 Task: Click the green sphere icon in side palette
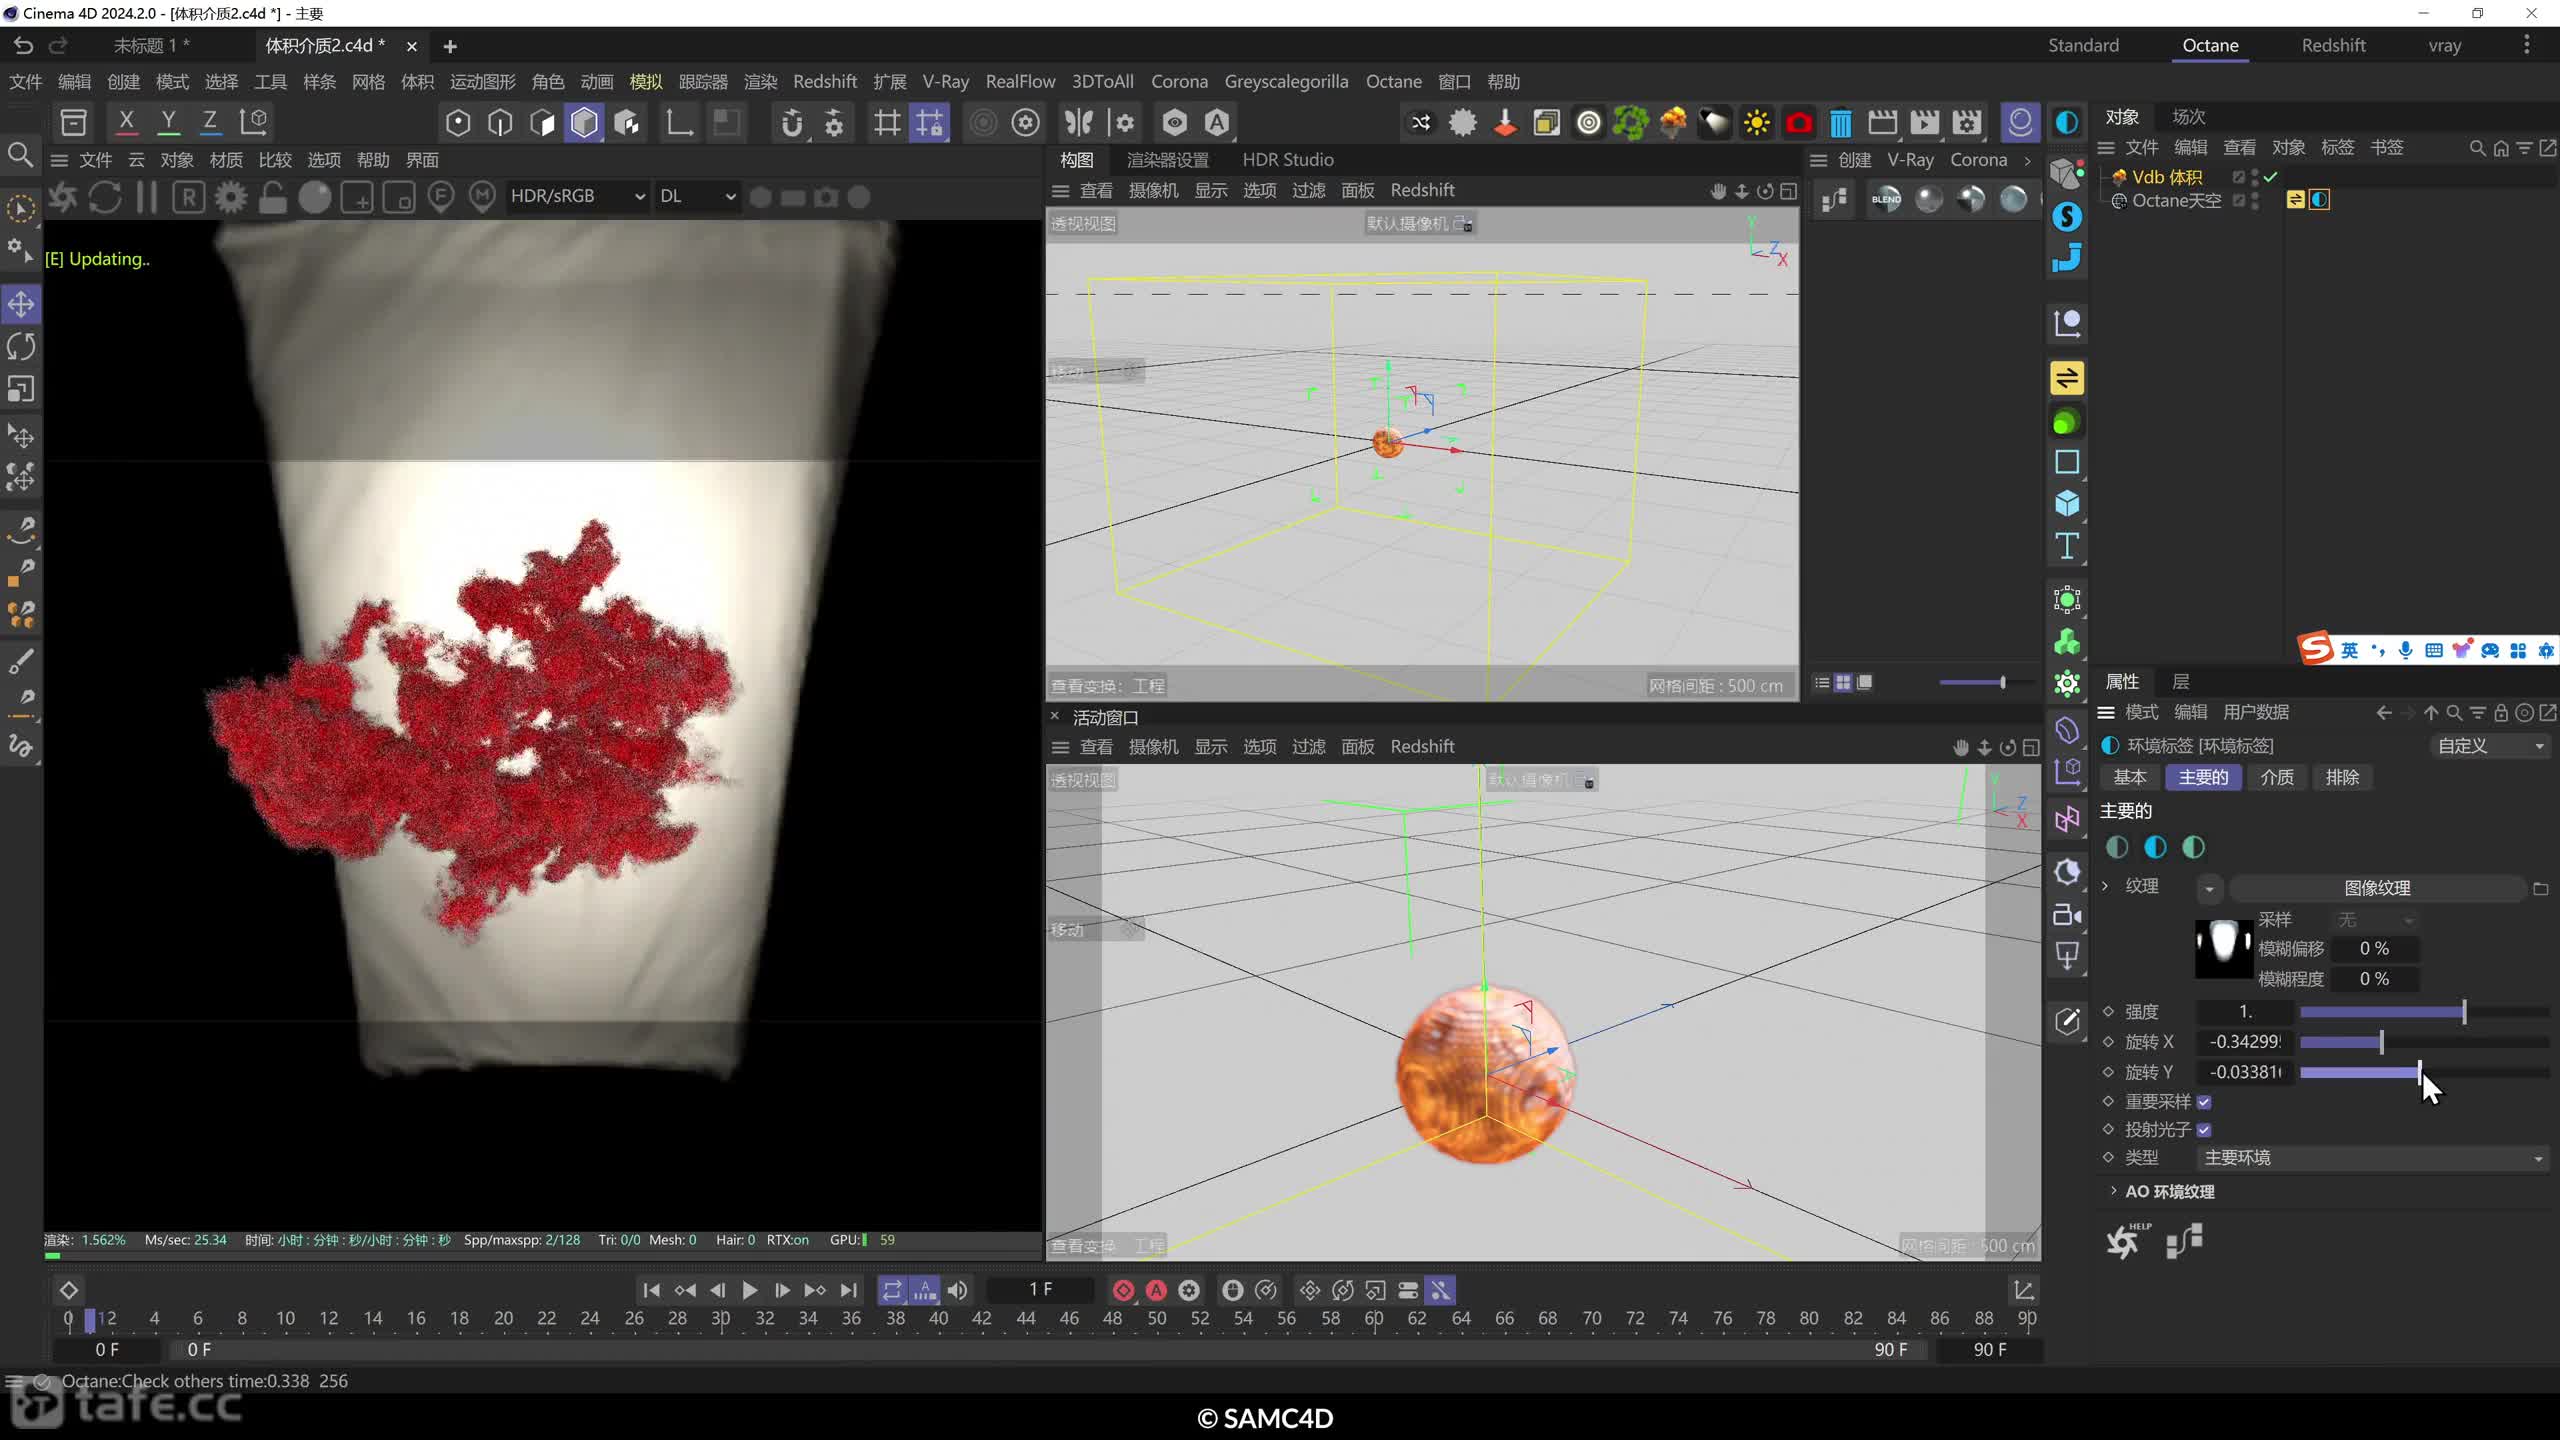pos(2067,422)
